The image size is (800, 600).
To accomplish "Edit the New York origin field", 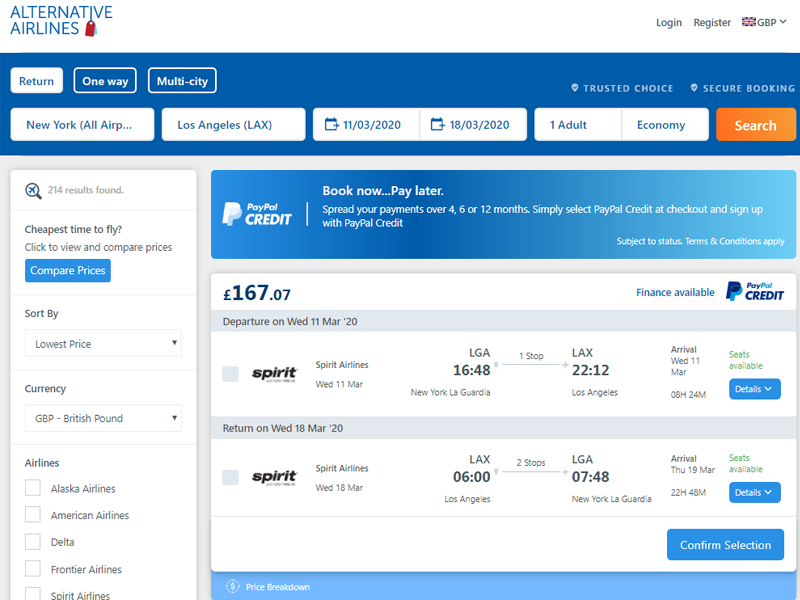I will pos(83,124).
